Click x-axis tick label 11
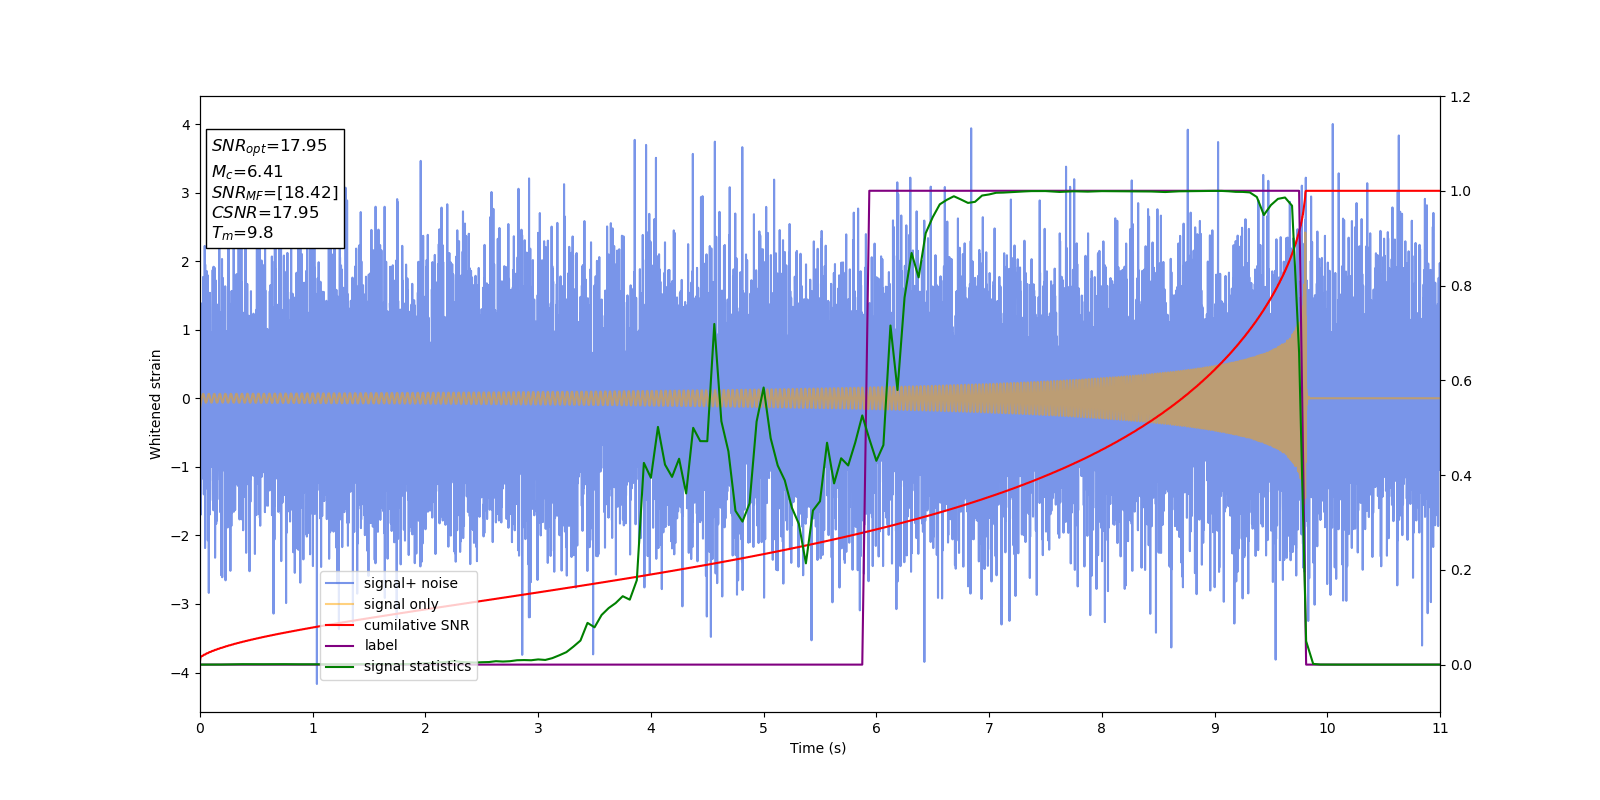The width and height of the screenshot is (1600, 800). [1440, 728]
